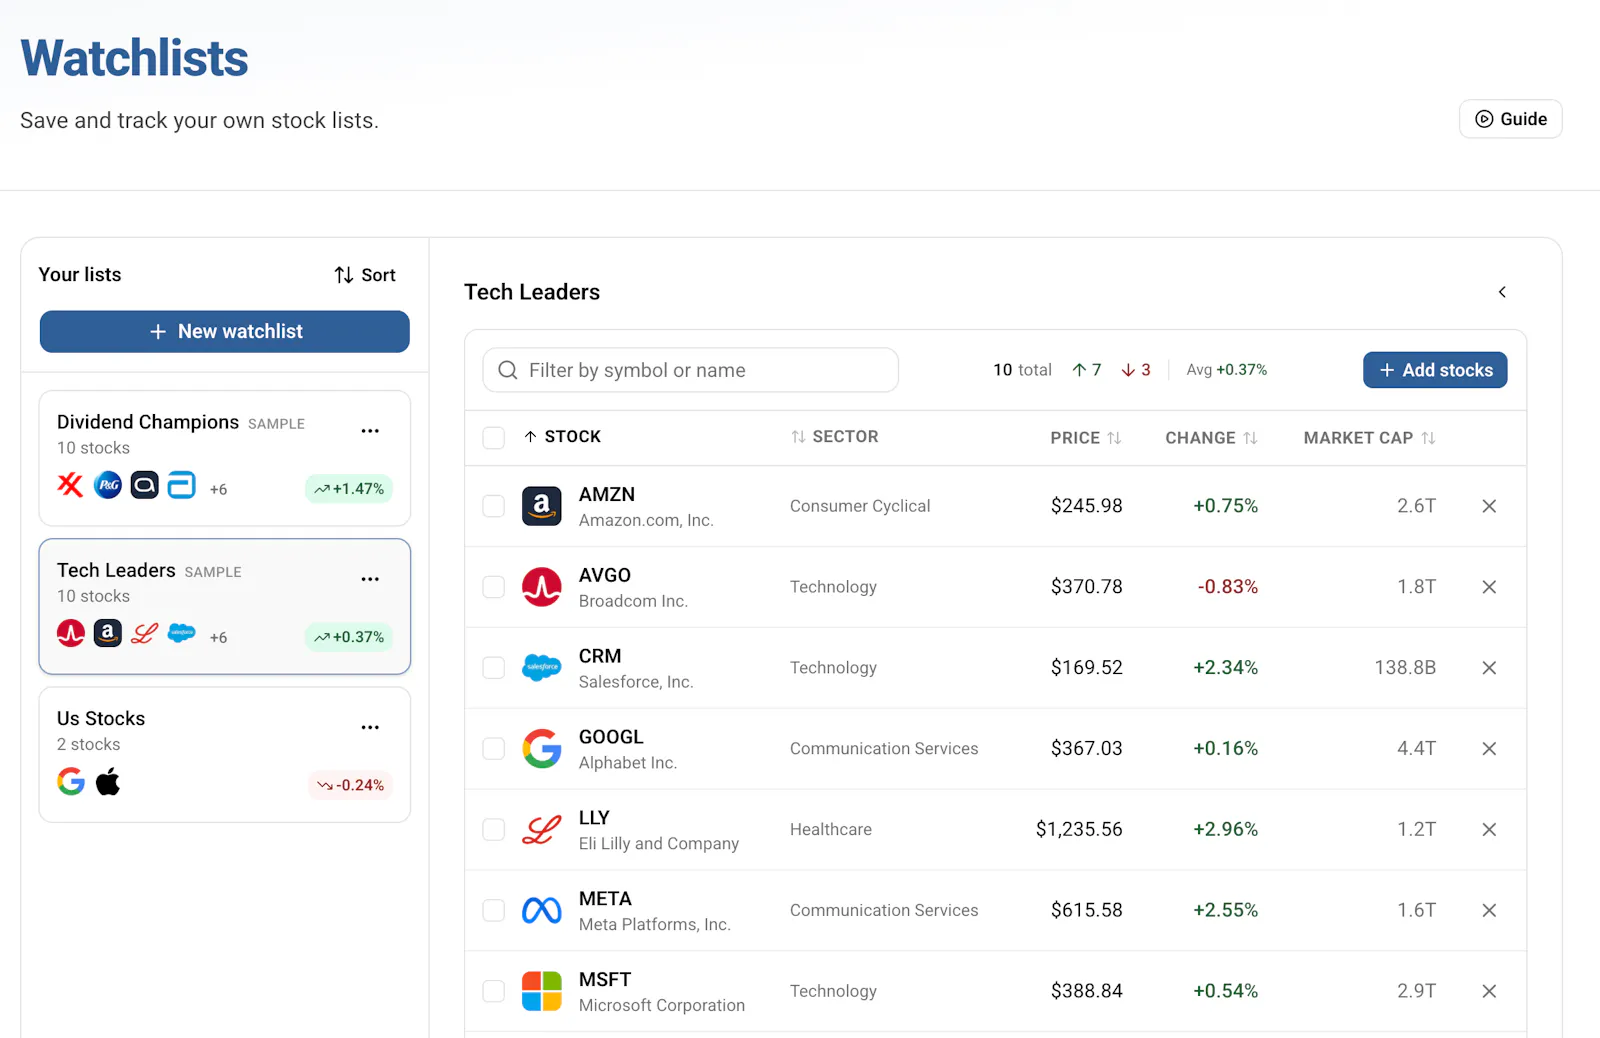The image size is (1600, 1038).
Task: Click the Salesforce logo in CRM row
Action: [x=542, y=668]
